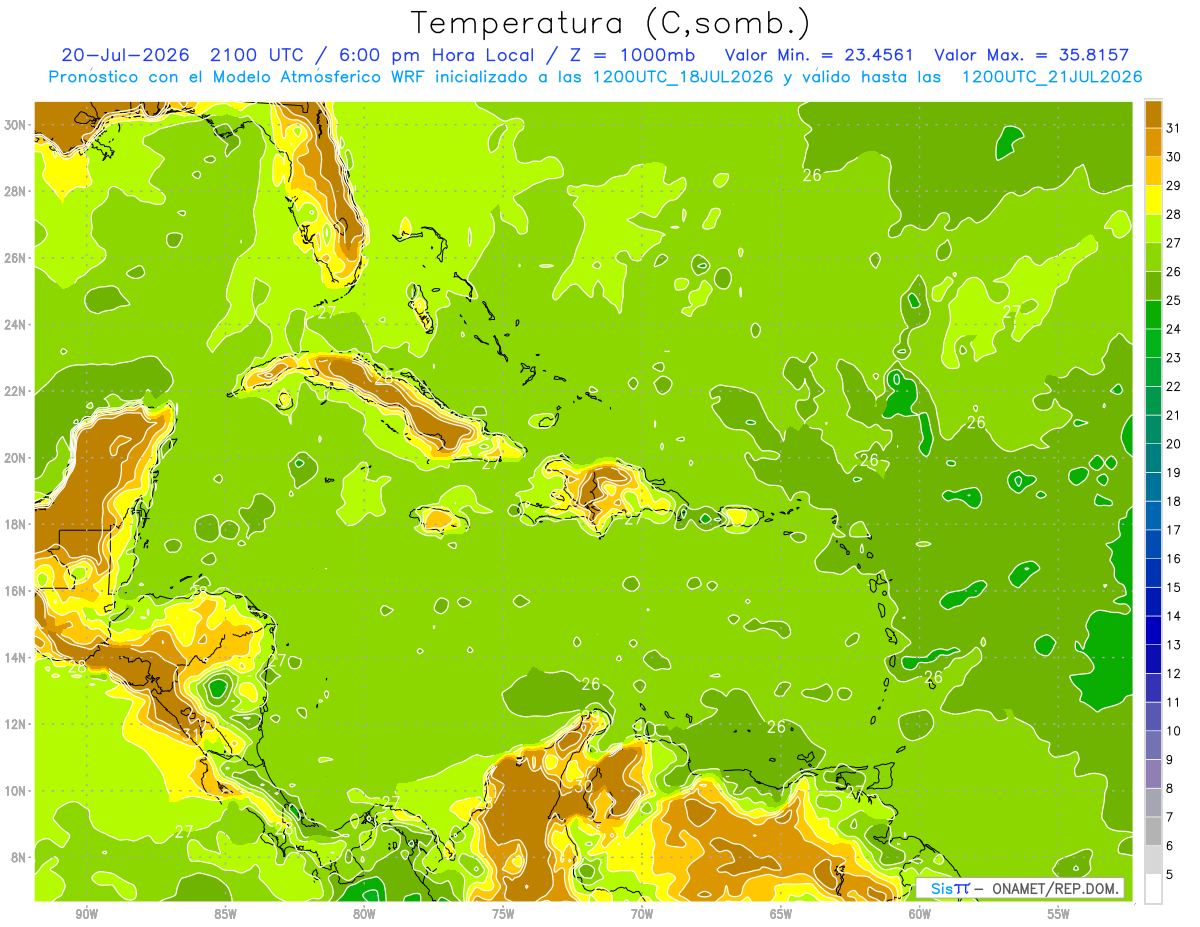The height and width of the screenshot is (927, 1200).
Task: Click the "Valor Max. = 35.8157" text
Action: pos(1032,55)
